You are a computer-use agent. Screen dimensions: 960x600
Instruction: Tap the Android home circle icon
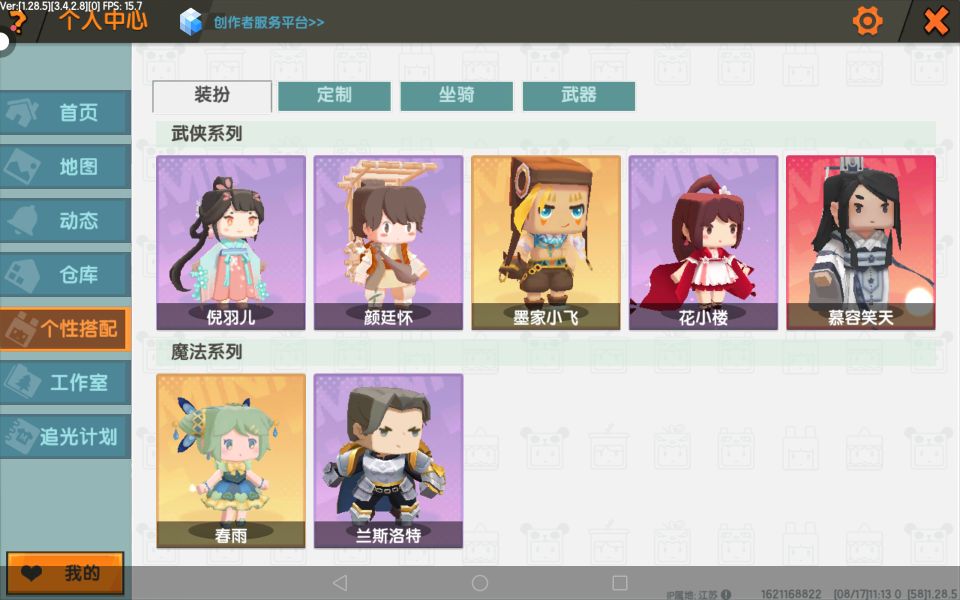tap(480, 583)
